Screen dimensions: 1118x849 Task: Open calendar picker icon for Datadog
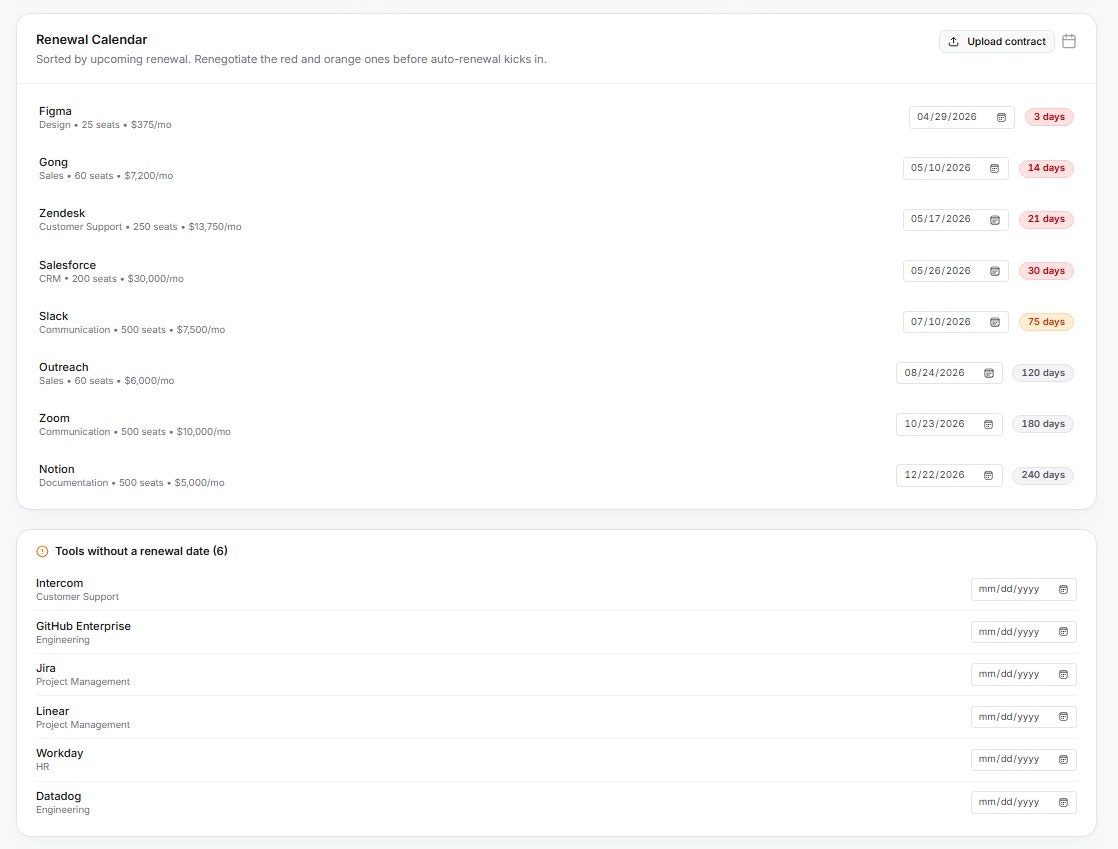click(x=1063, y=803)
